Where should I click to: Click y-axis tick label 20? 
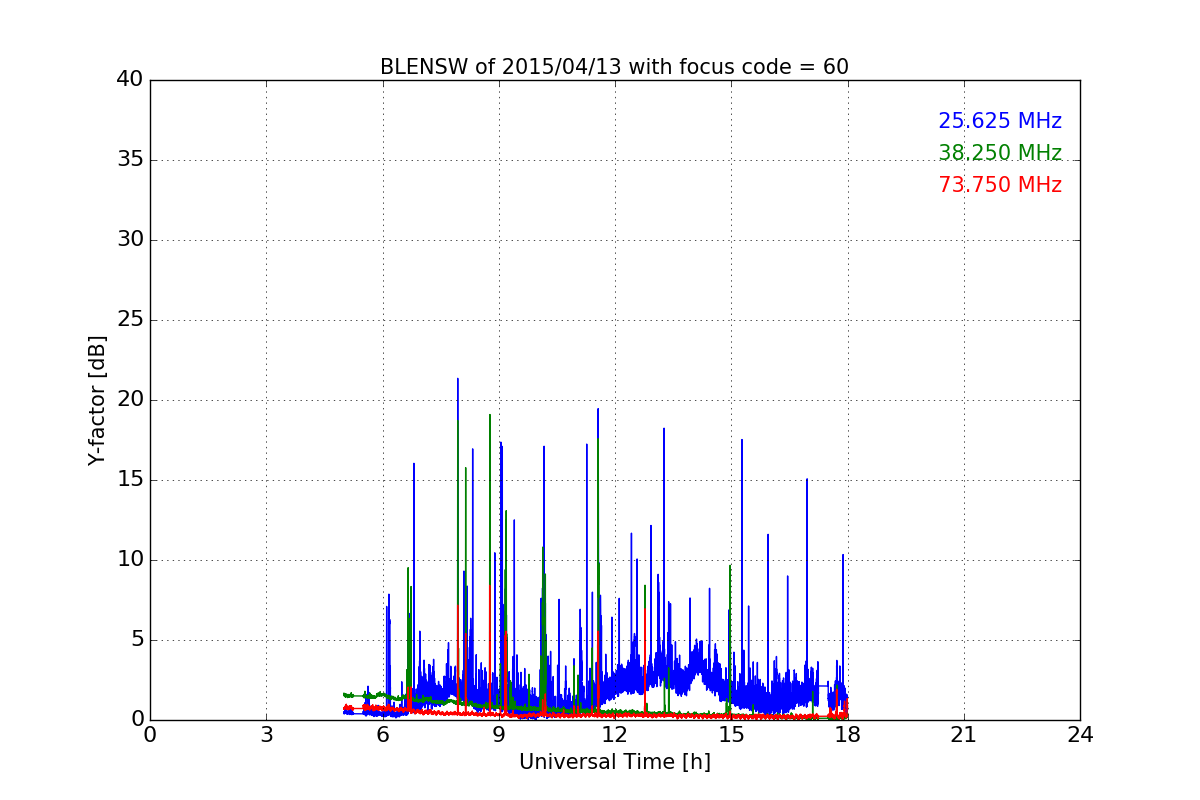tap(129, 400)
